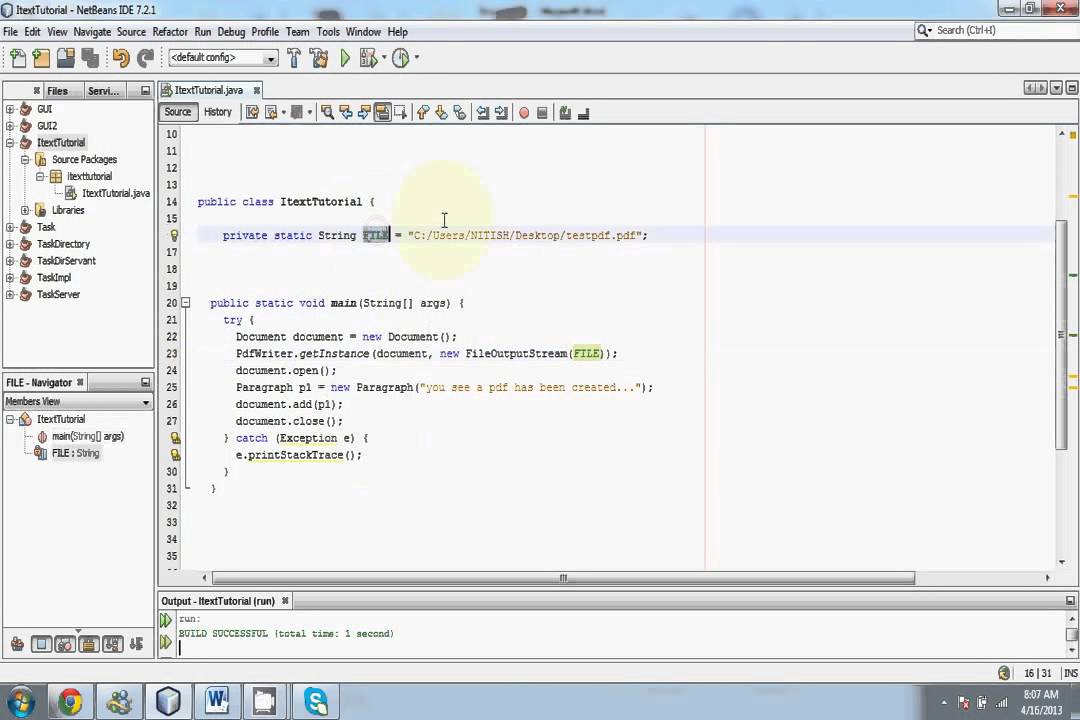Open the Window menu
The height and width of the screenshot is (720, 1080).
pos(363,32)
